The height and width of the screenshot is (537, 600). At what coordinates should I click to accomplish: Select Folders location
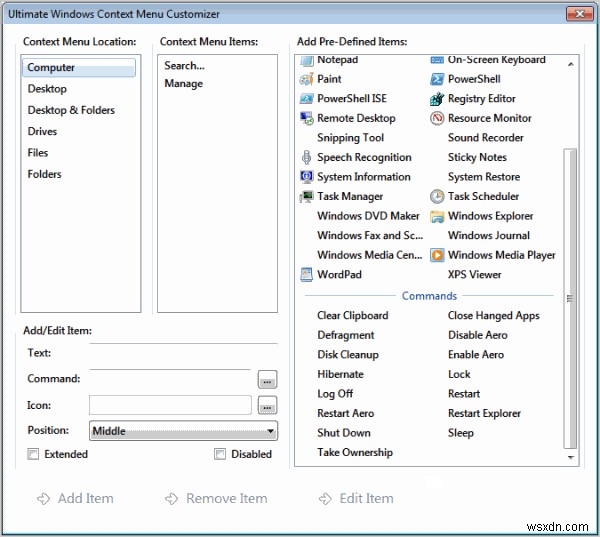point(44,175)
